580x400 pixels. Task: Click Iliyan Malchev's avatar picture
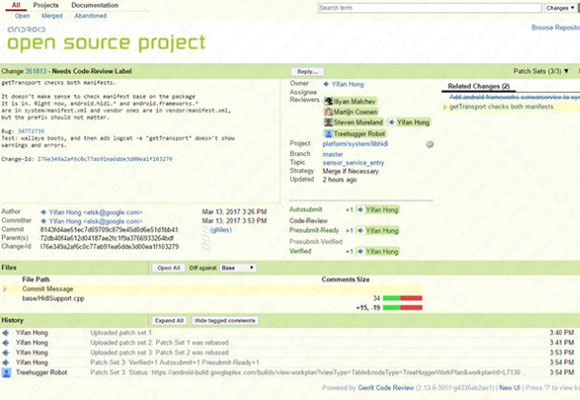[x=328, y=101]
